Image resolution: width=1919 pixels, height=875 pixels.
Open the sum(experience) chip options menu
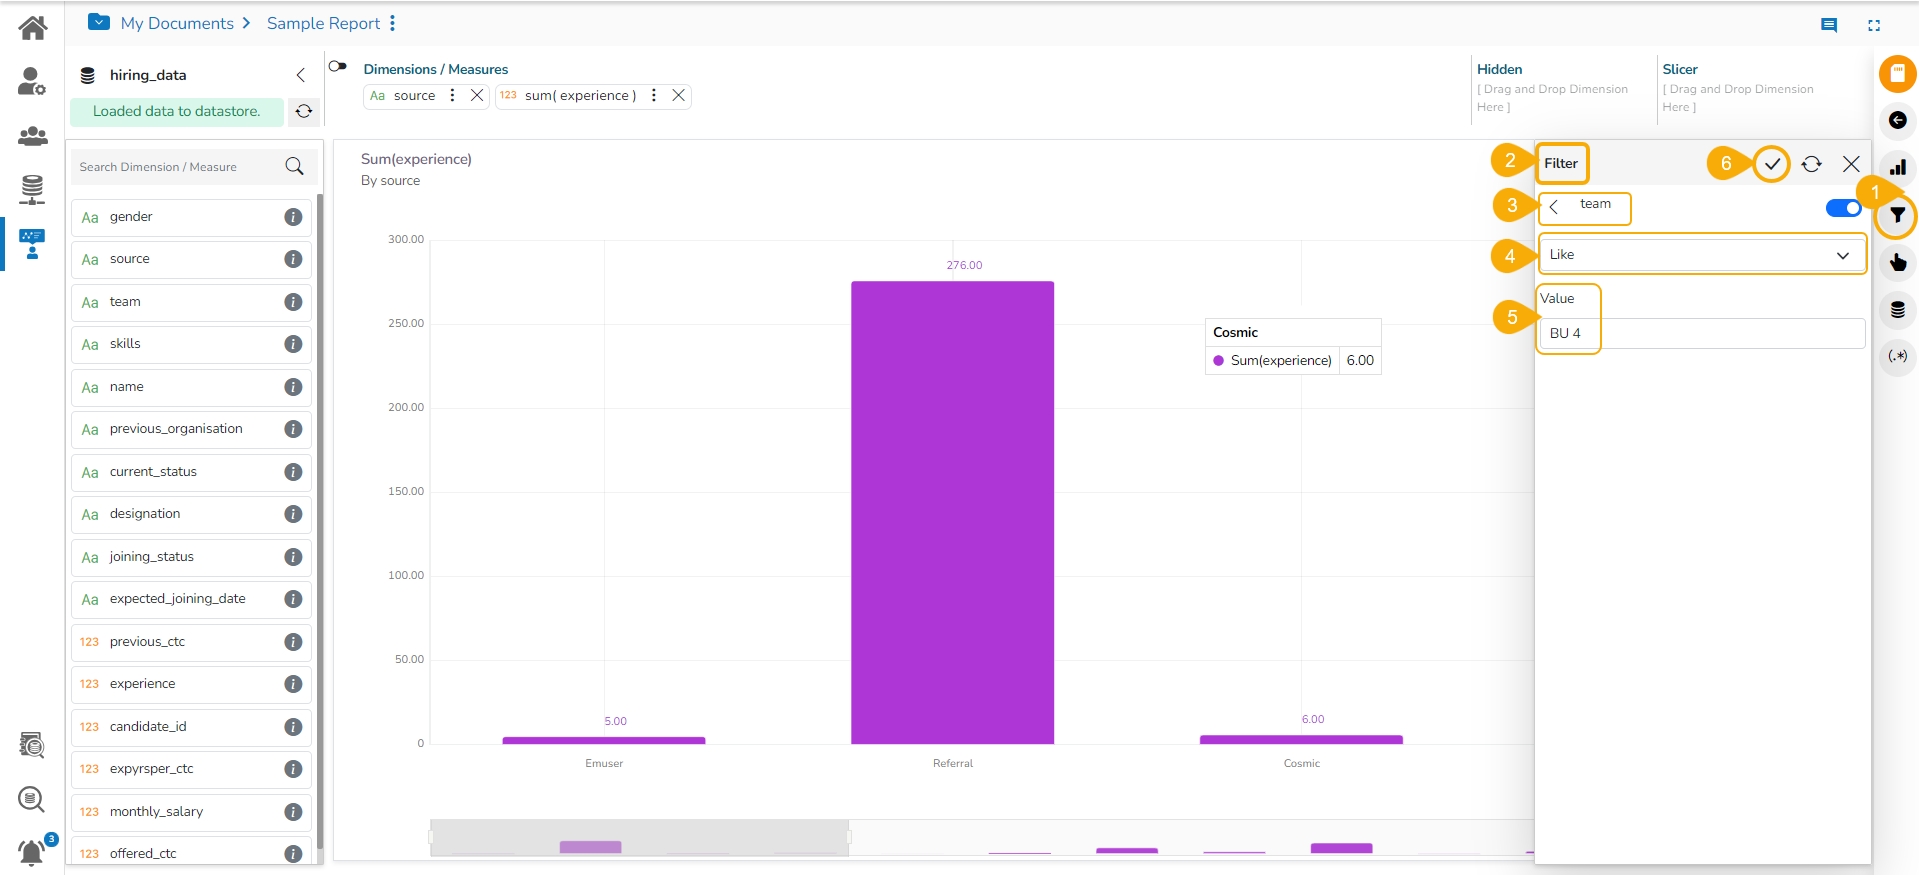coord(654,95)
